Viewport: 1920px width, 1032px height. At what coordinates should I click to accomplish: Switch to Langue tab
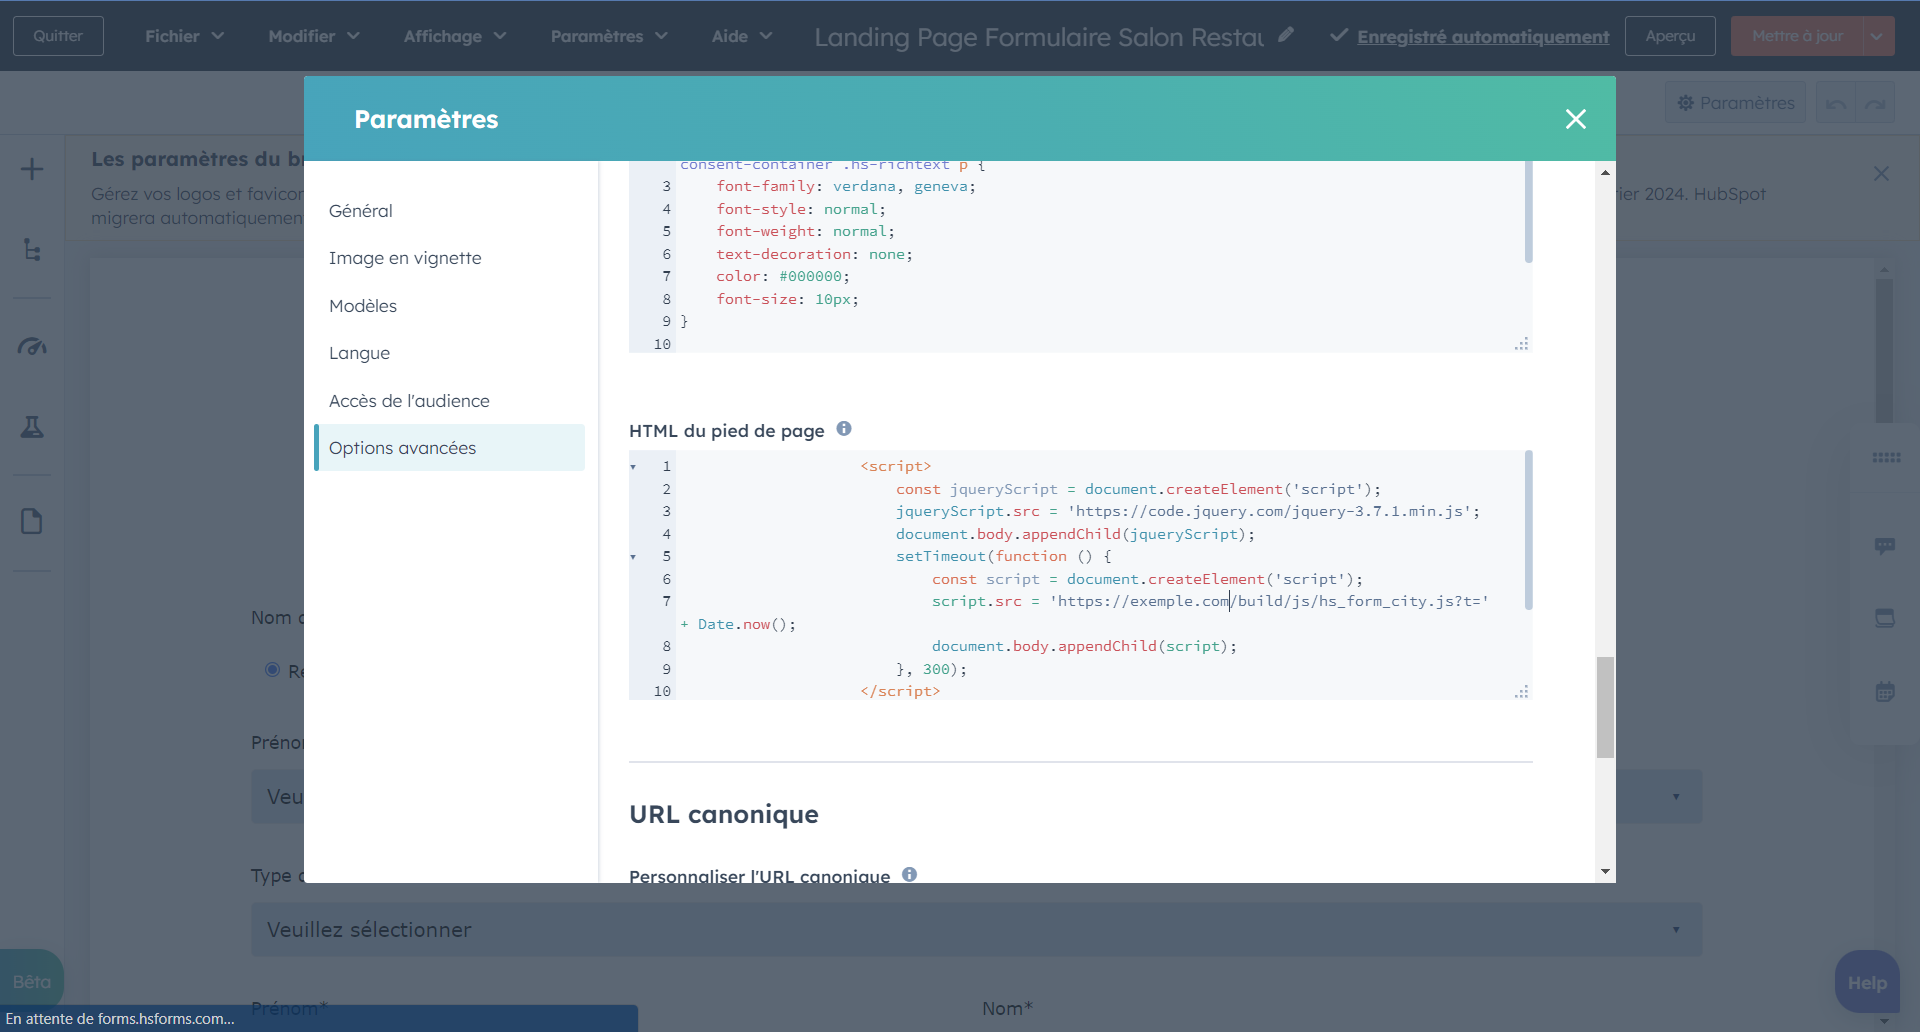(x=449, y=353)
